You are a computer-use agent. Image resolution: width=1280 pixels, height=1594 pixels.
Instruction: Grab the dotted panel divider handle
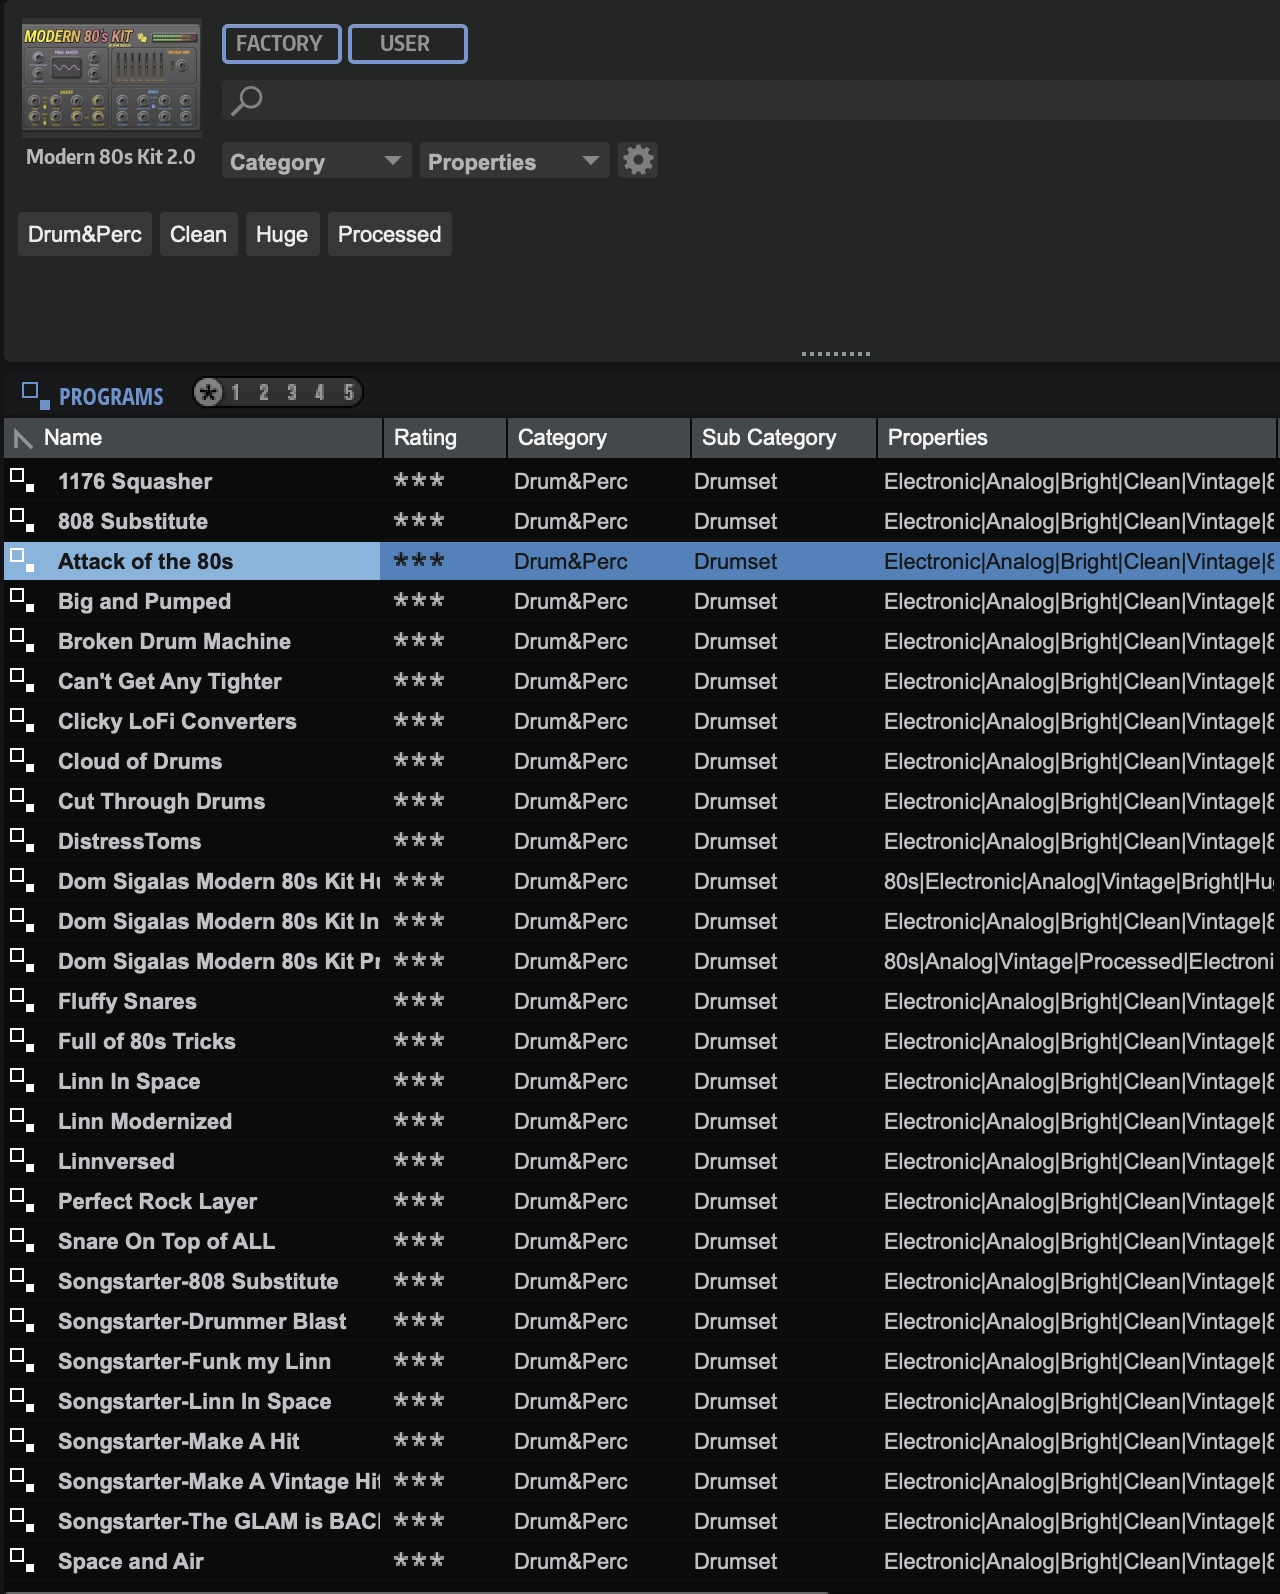[x=835, y=354]
